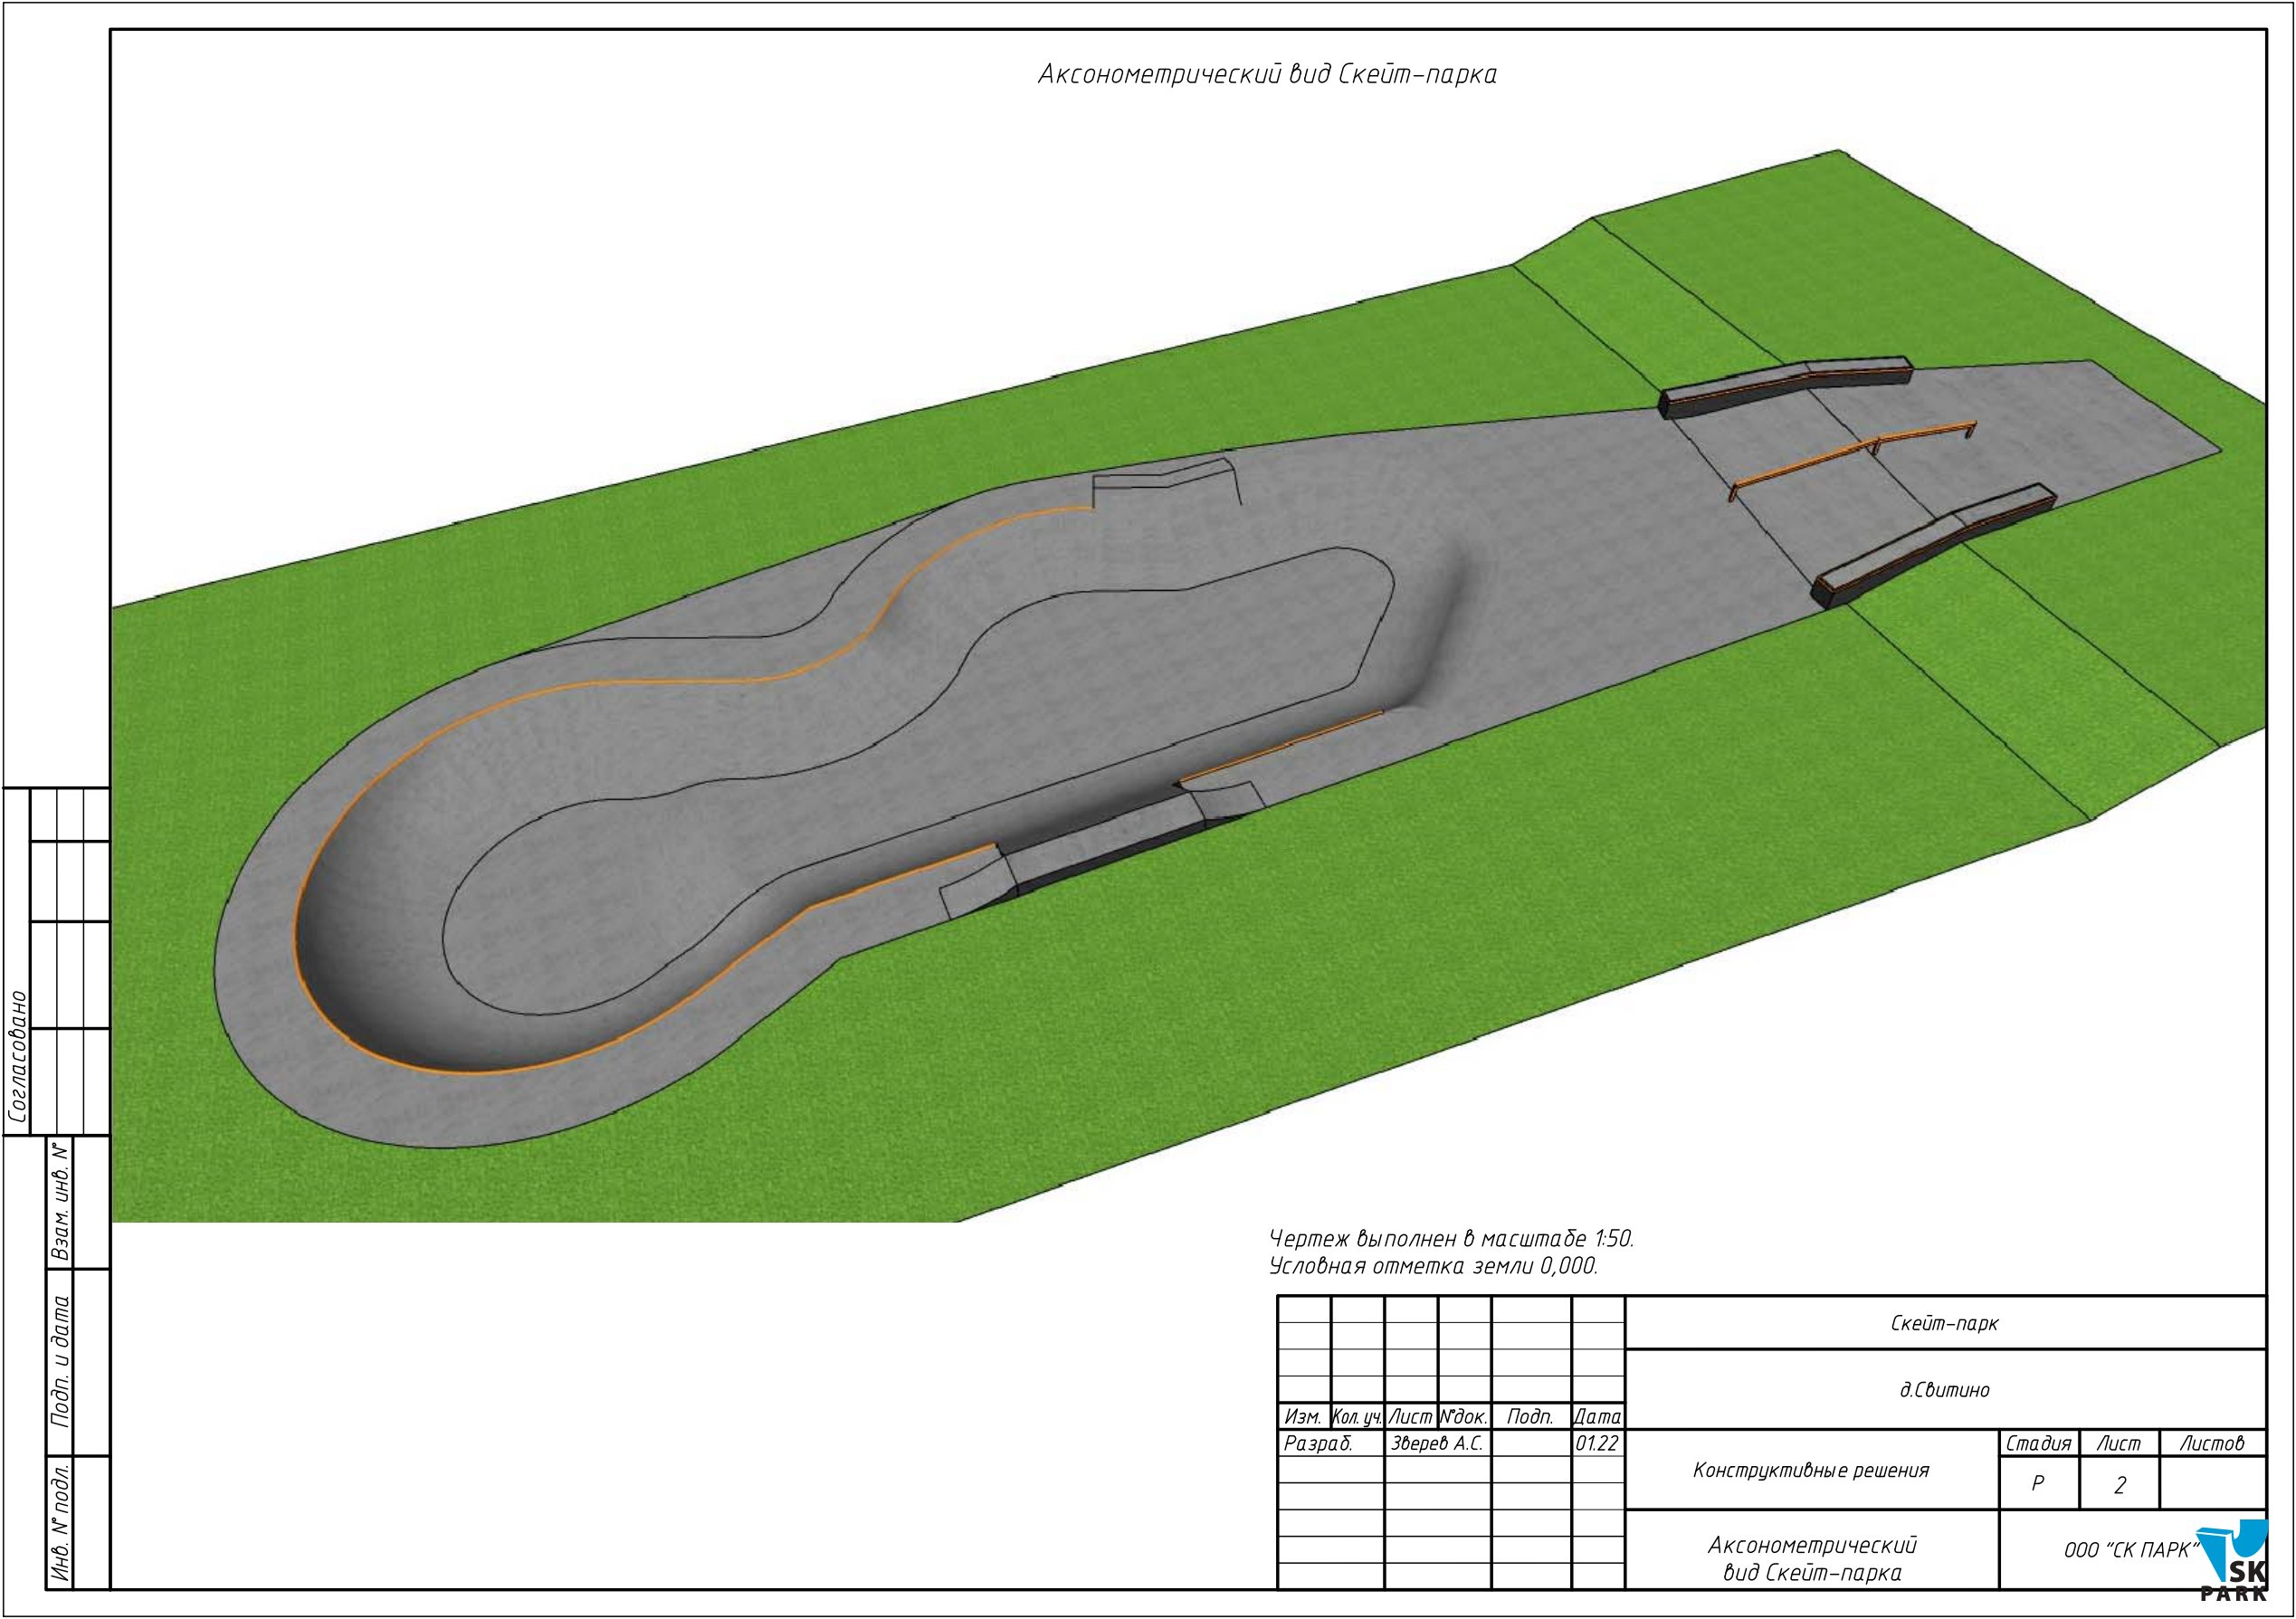
Task: Click the company name 'ООО "СК ПАРК"'
Action: click(x=2130, y=1550)
